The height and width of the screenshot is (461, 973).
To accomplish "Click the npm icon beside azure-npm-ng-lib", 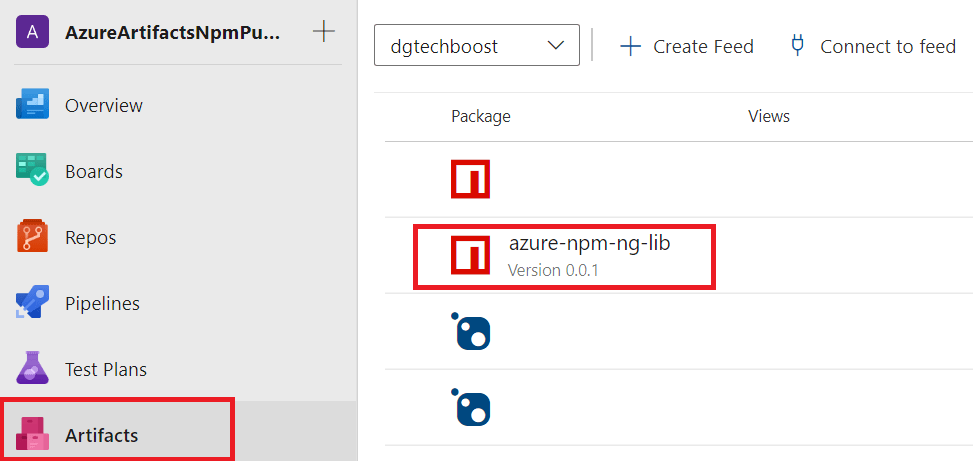I will pos(470,255).
